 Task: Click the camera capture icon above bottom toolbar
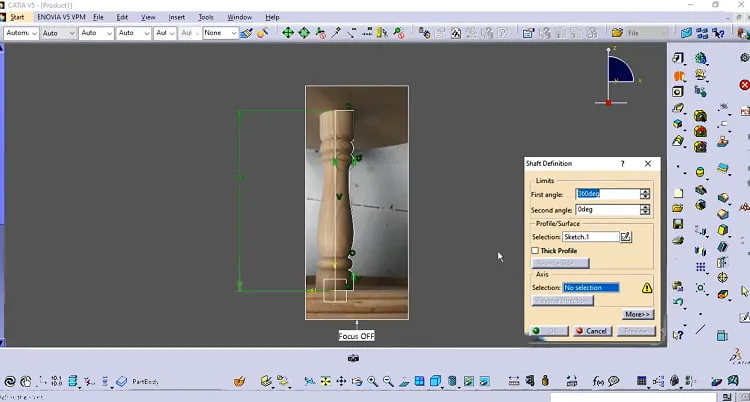(x=353, y=358)
